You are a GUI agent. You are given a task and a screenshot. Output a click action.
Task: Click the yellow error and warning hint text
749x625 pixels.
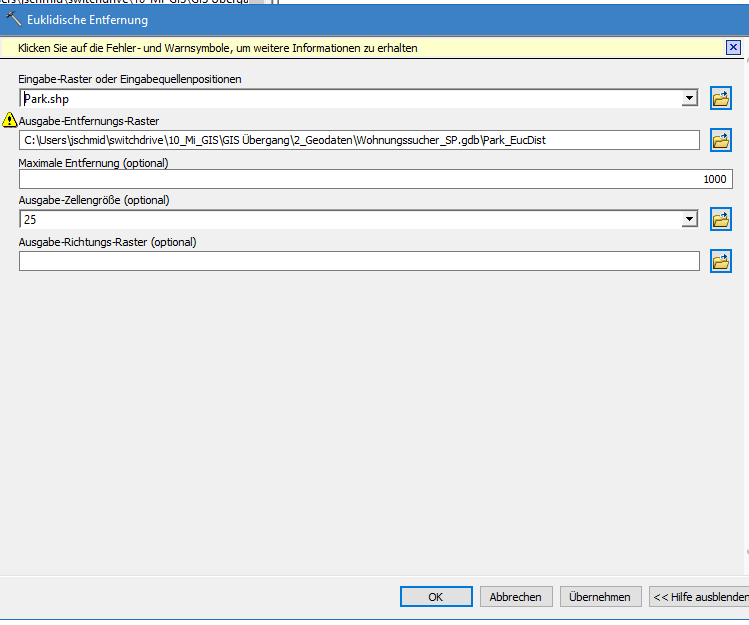218,48
